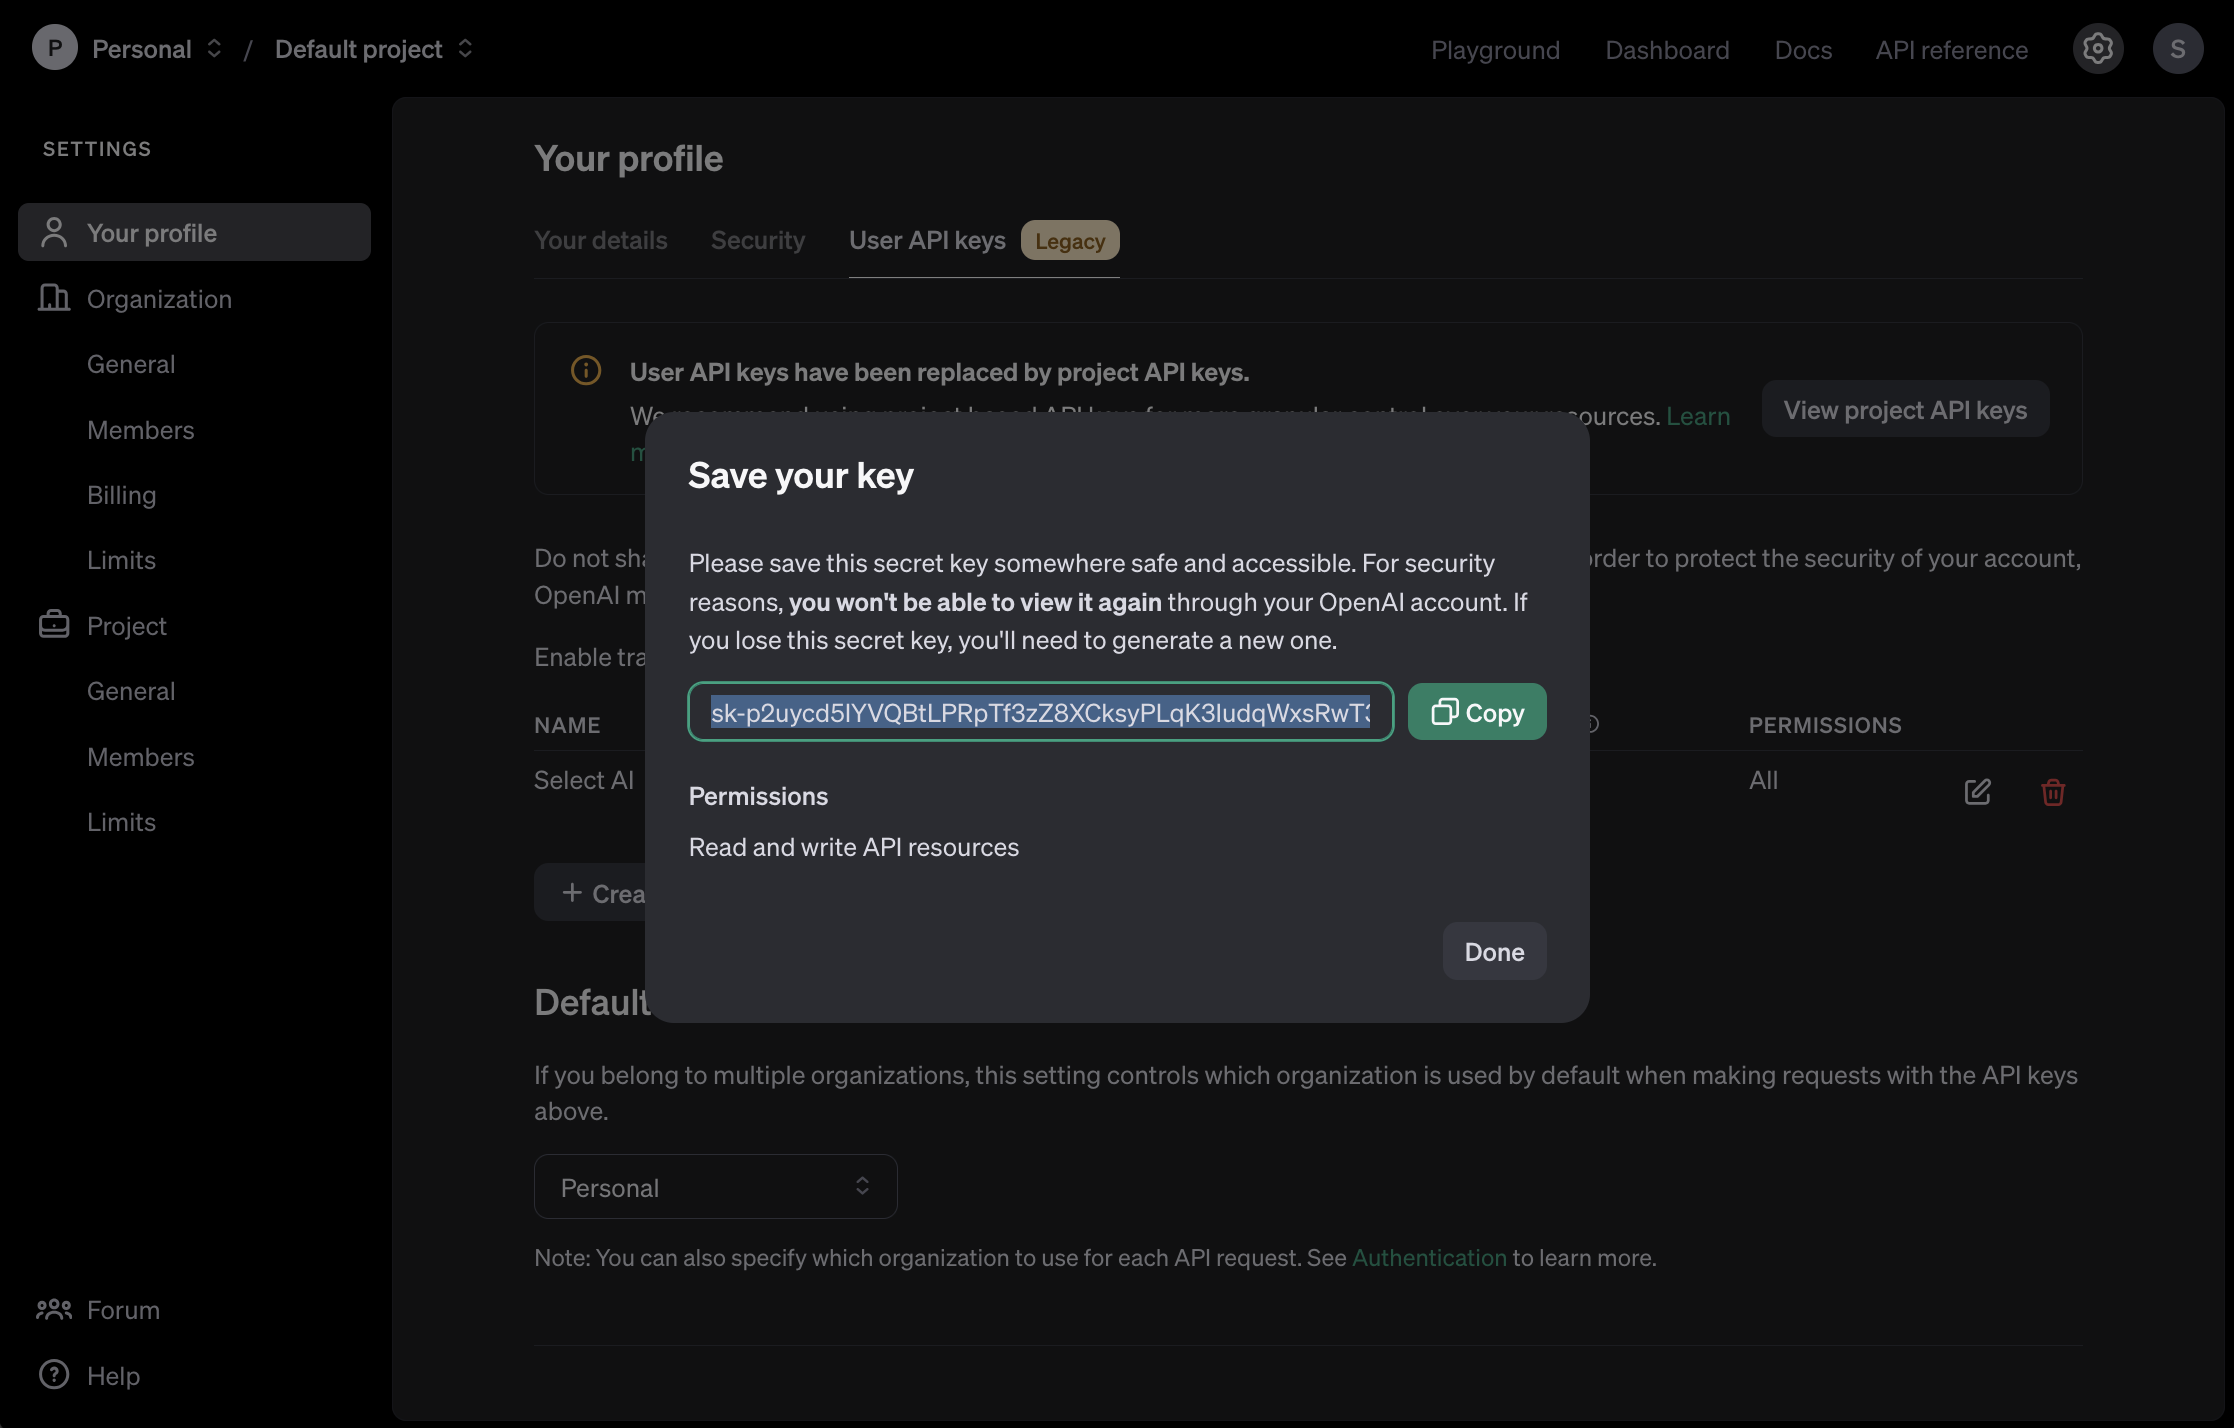Image resolution: width=2234 pixels, height=1428 pixels.
Task: Open Playground from top navigation
Action: click(x=1495, y=50)
